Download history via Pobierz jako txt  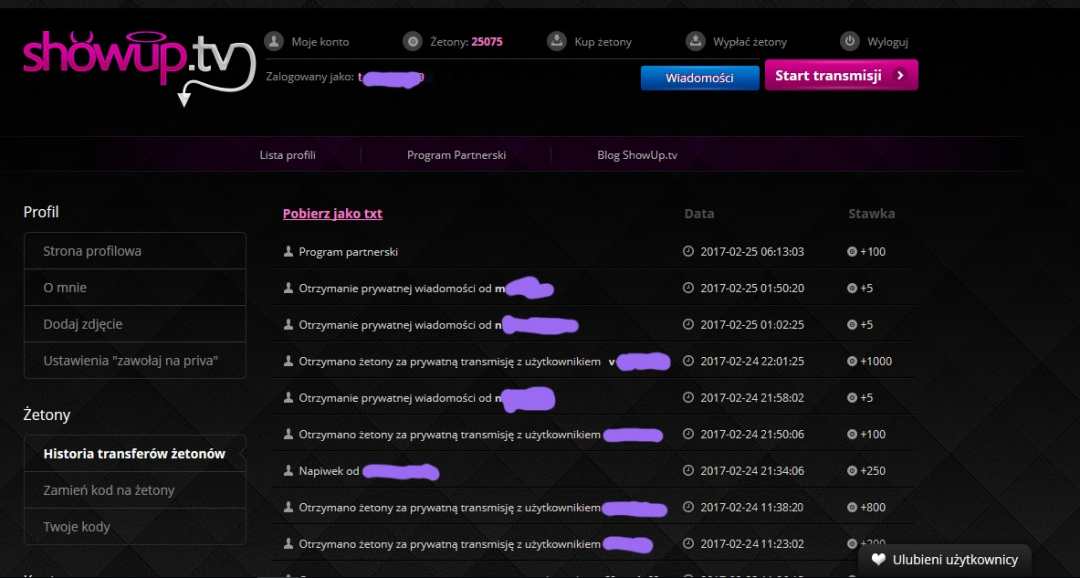332,213
